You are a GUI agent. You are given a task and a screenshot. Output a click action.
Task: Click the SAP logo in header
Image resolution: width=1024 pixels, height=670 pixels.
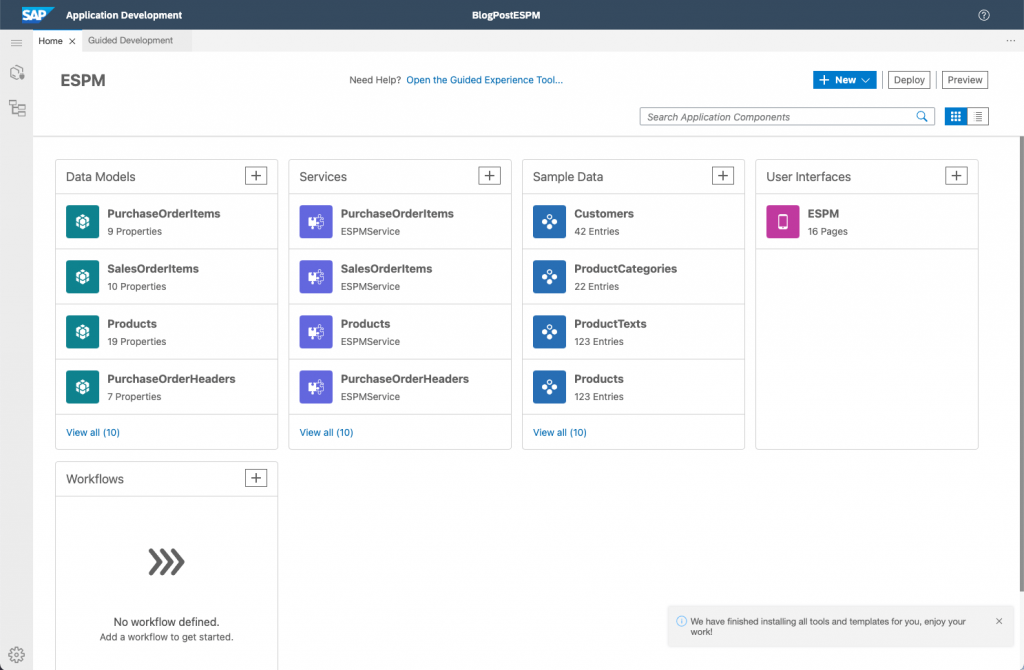tap(37, 14)
